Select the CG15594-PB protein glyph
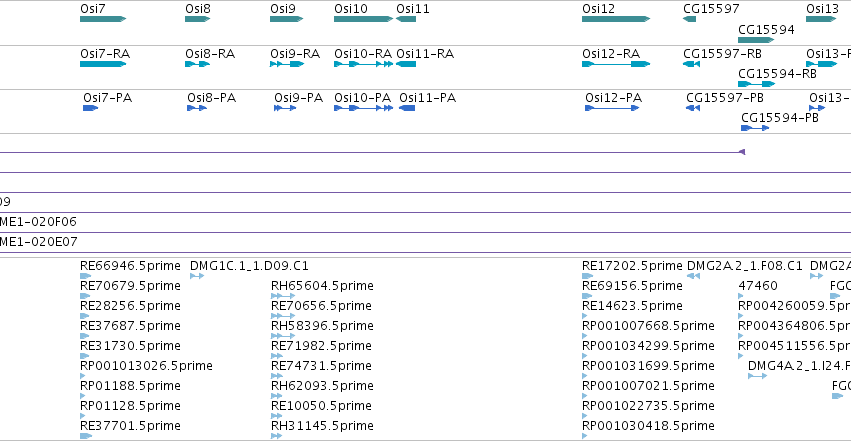Image resolution: width=851 pixels, height=441 pixels. pyautogui.click(x=755, y=128)
